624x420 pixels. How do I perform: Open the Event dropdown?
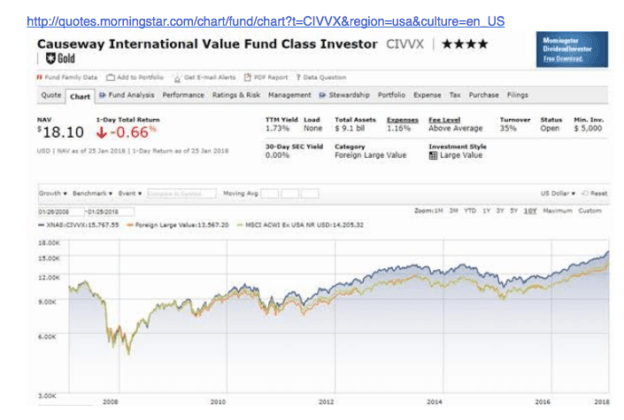pyautogui.click(x=127, y=192)
